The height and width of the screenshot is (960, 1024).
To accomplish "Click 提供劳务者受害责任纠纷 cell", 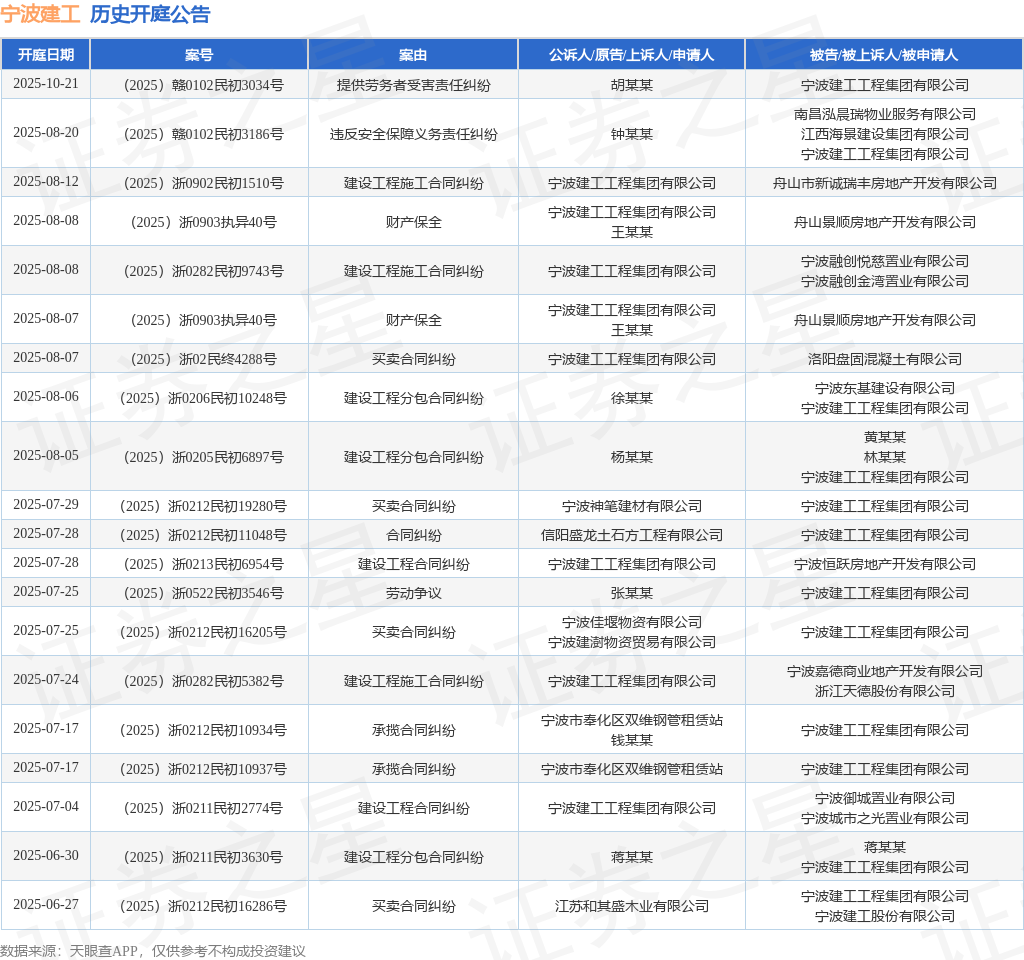I will (x=413, y=85).
